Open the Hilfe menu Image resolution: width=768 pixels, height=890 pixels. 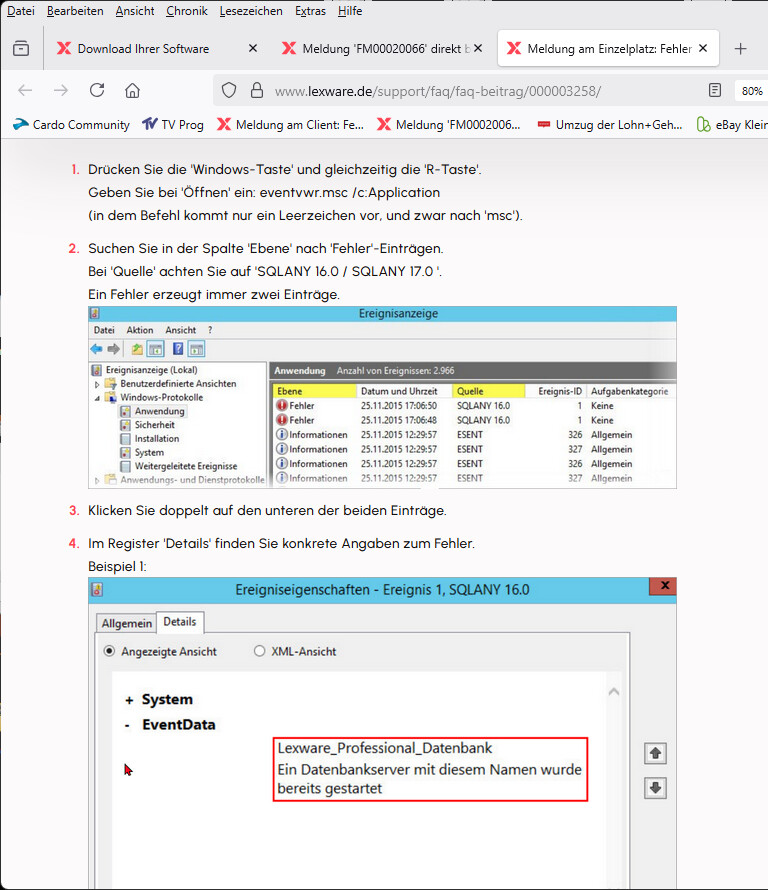pyautogui.click(x=350, y=11)
